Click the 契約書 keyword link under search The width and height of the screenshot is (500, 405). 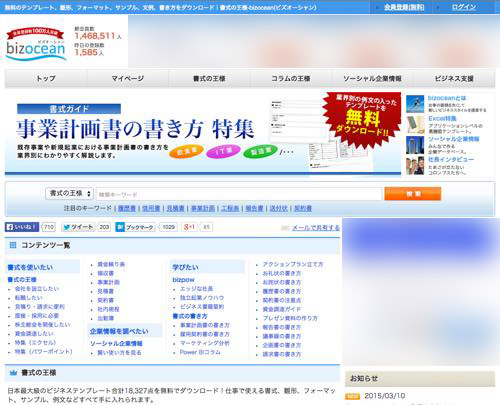click(303, 208)
